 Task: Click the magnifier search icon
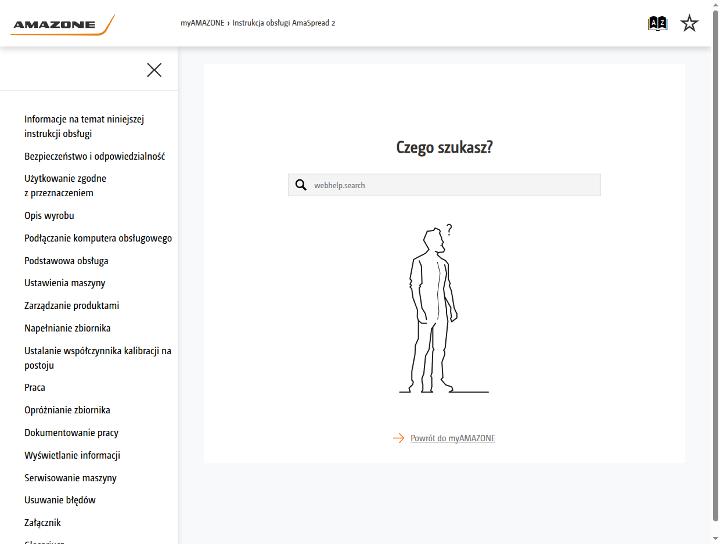coord(301,185)
